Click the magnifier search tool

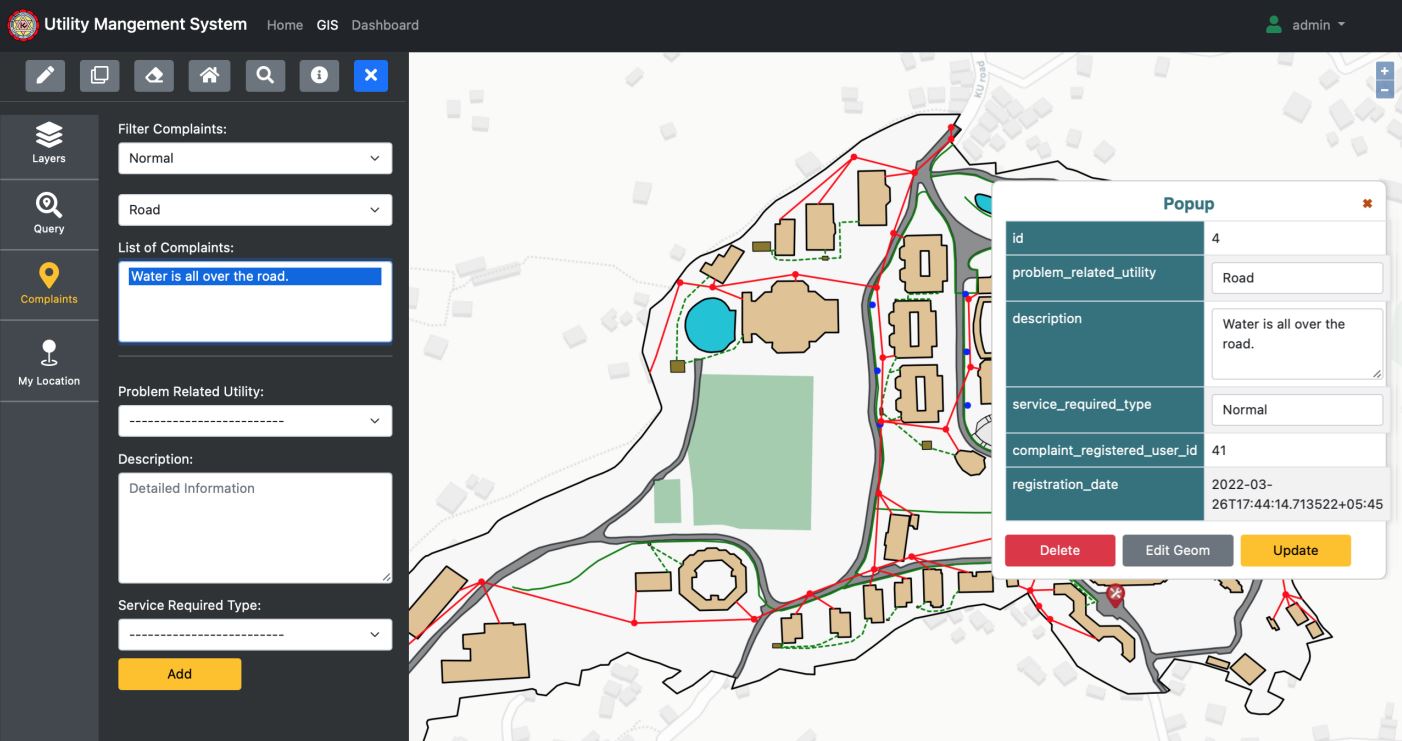point(264,76)
